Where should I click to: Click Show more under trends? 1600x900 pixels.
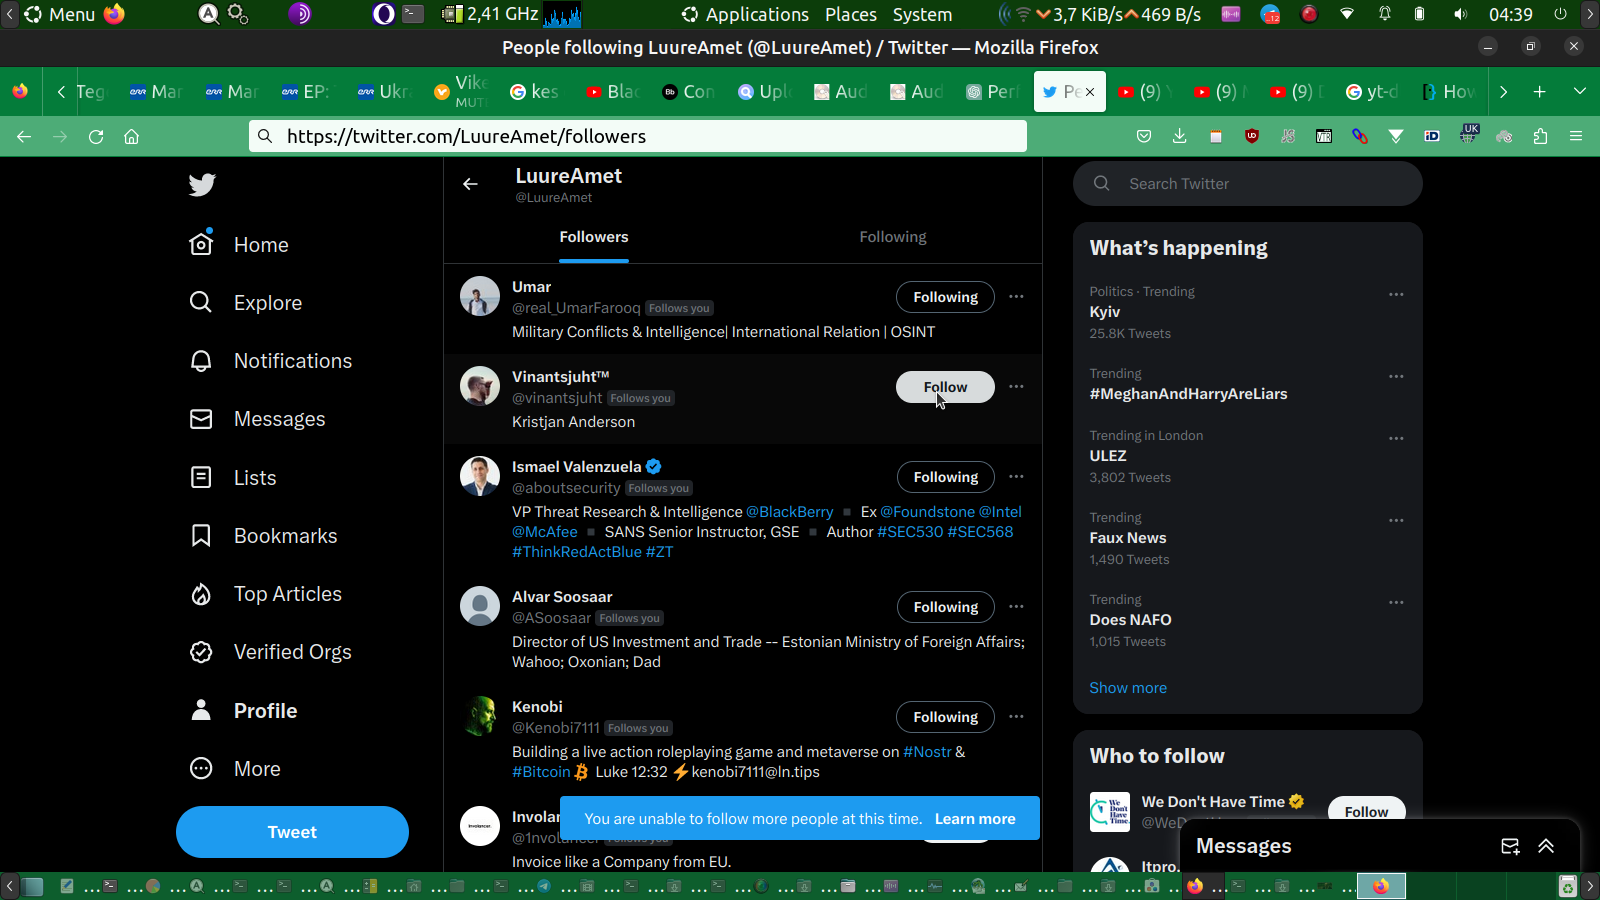tap(1128, 688)
